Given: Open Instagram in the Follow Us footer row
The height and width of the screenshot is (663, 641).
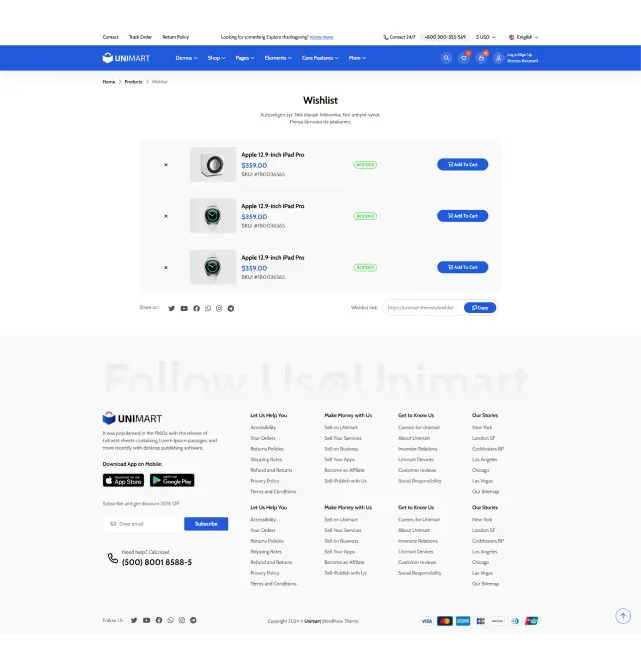Looking at the screenshot, I should coord(182,620).
